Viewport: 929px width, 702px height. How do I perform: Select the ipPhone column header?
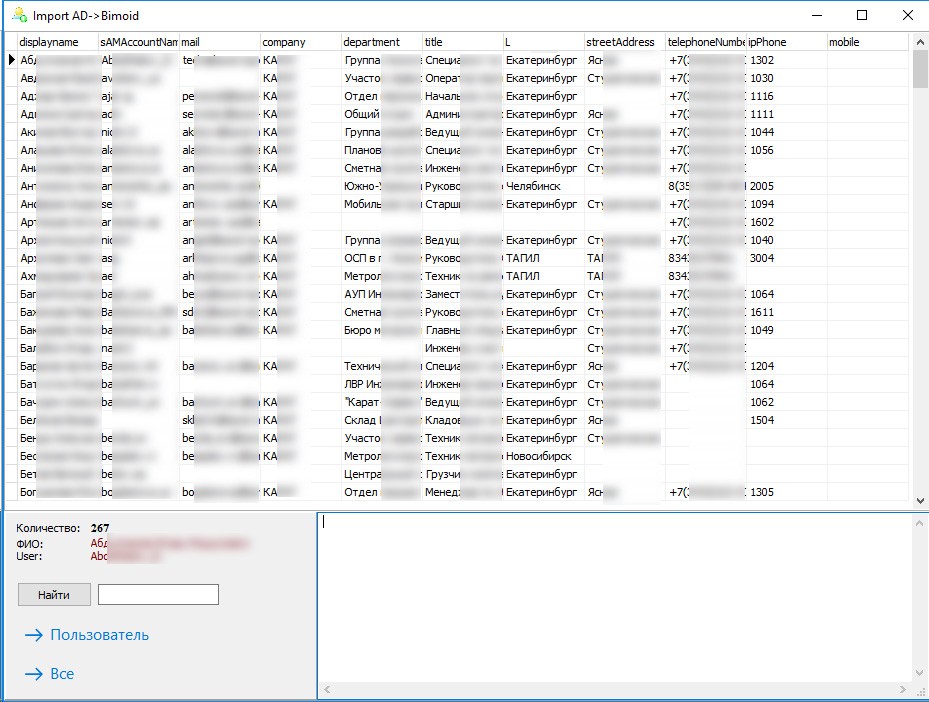point(786,42)
